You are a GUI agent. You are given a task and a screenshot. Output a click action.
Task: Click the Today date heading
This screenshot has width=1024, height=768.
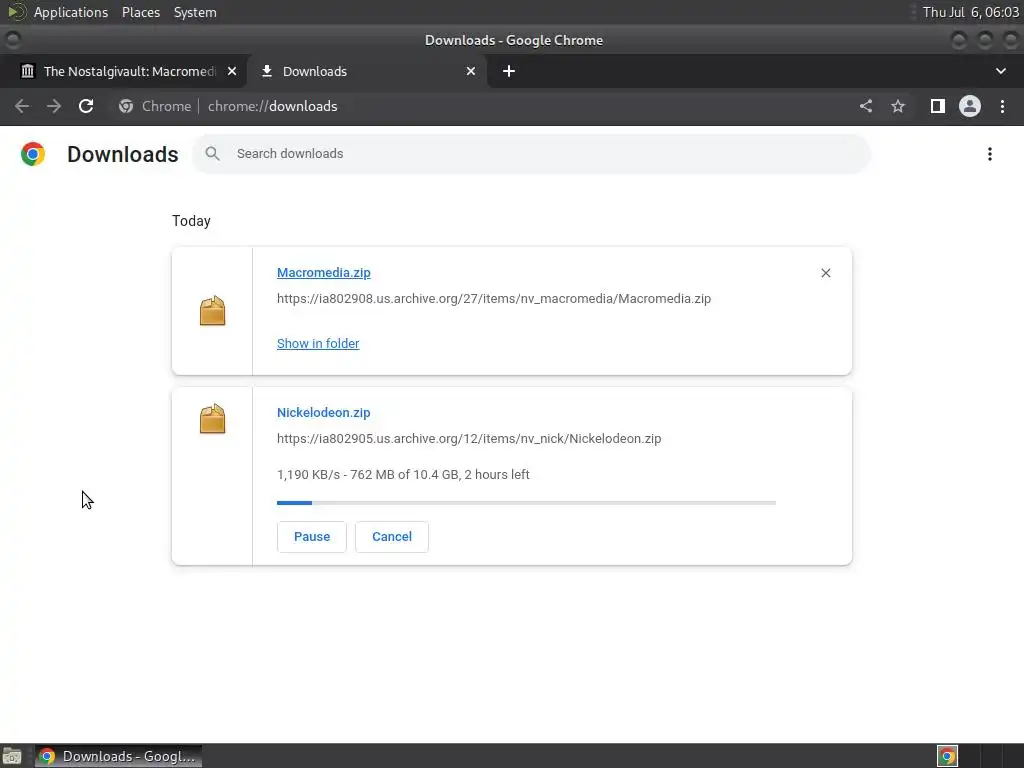tap(191, 221)
